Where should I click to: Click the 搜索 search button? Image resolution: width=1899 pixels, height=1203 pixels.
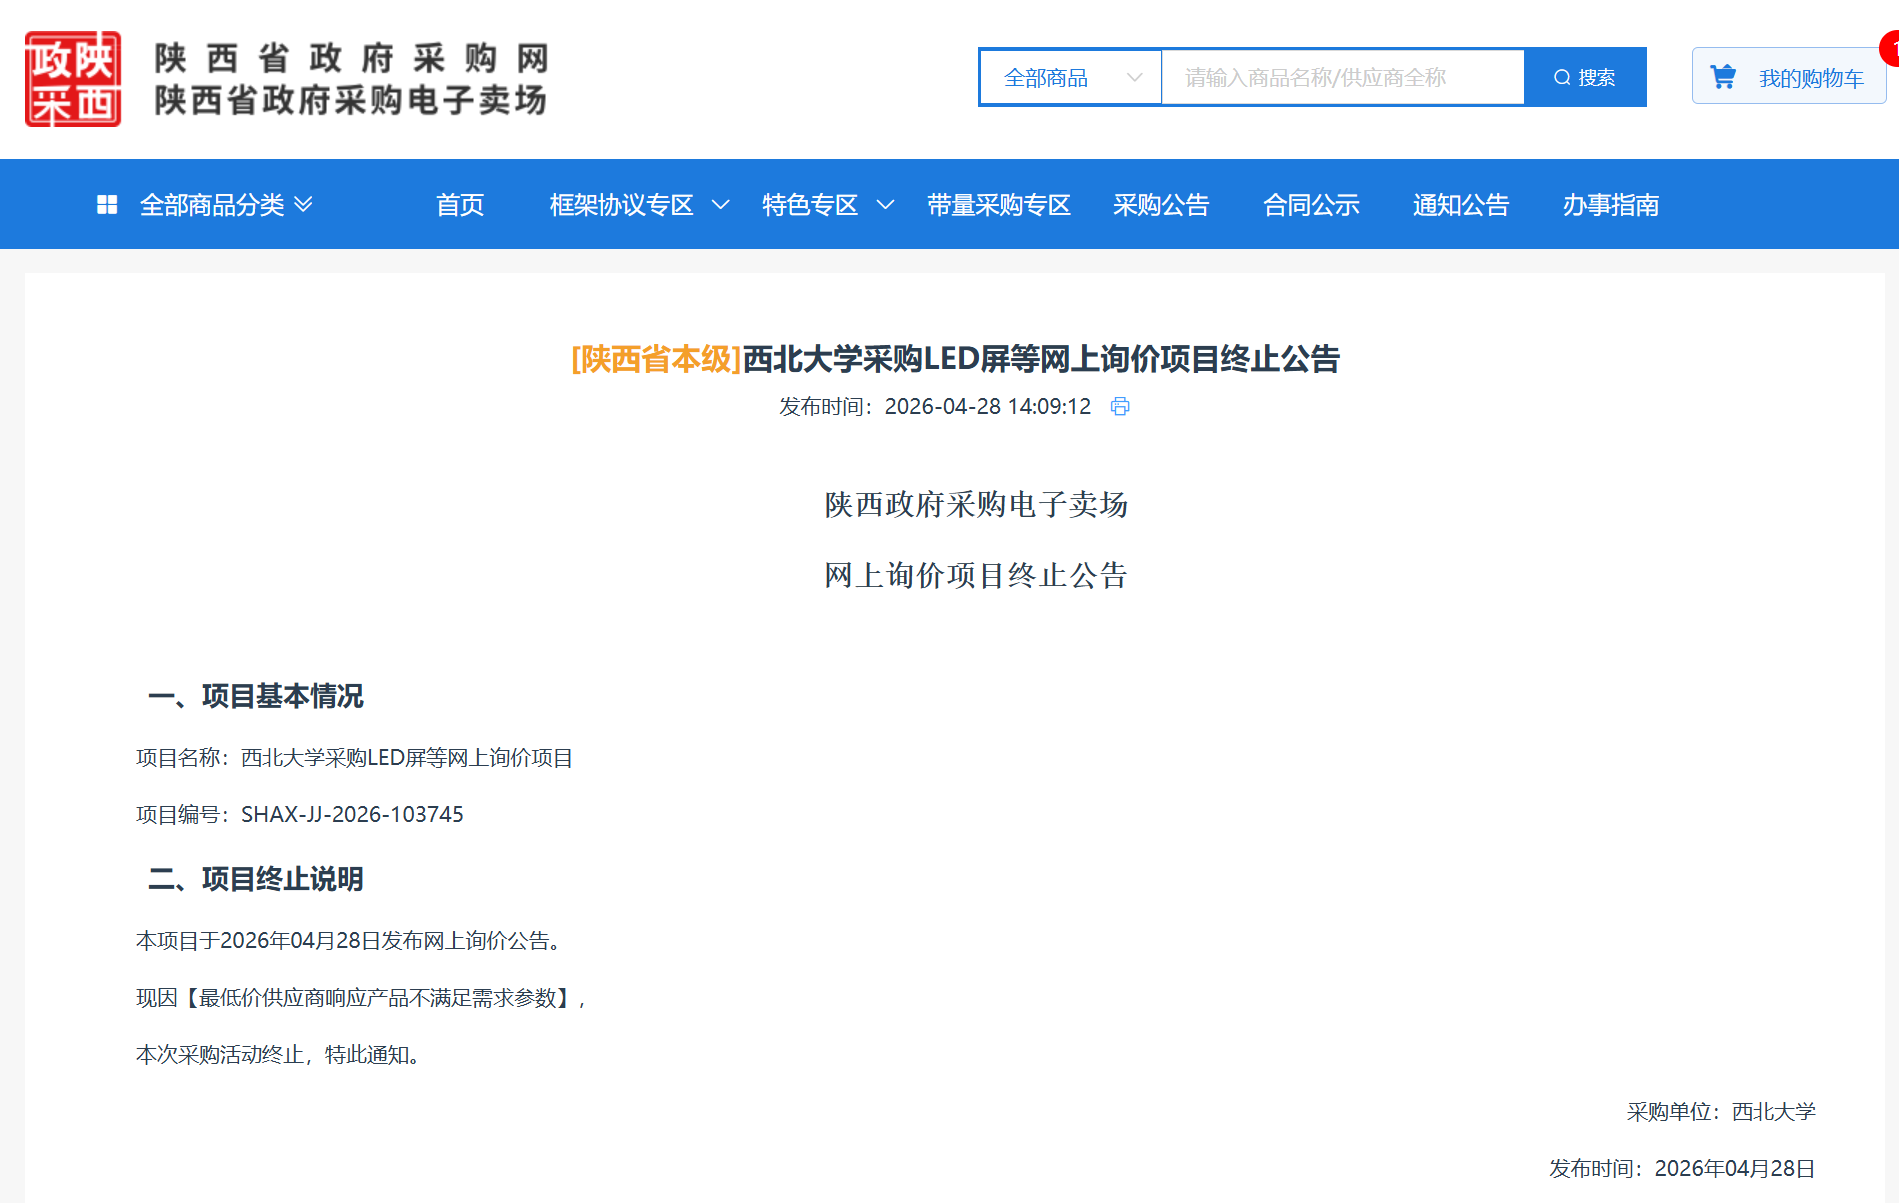click(1585, 78)
